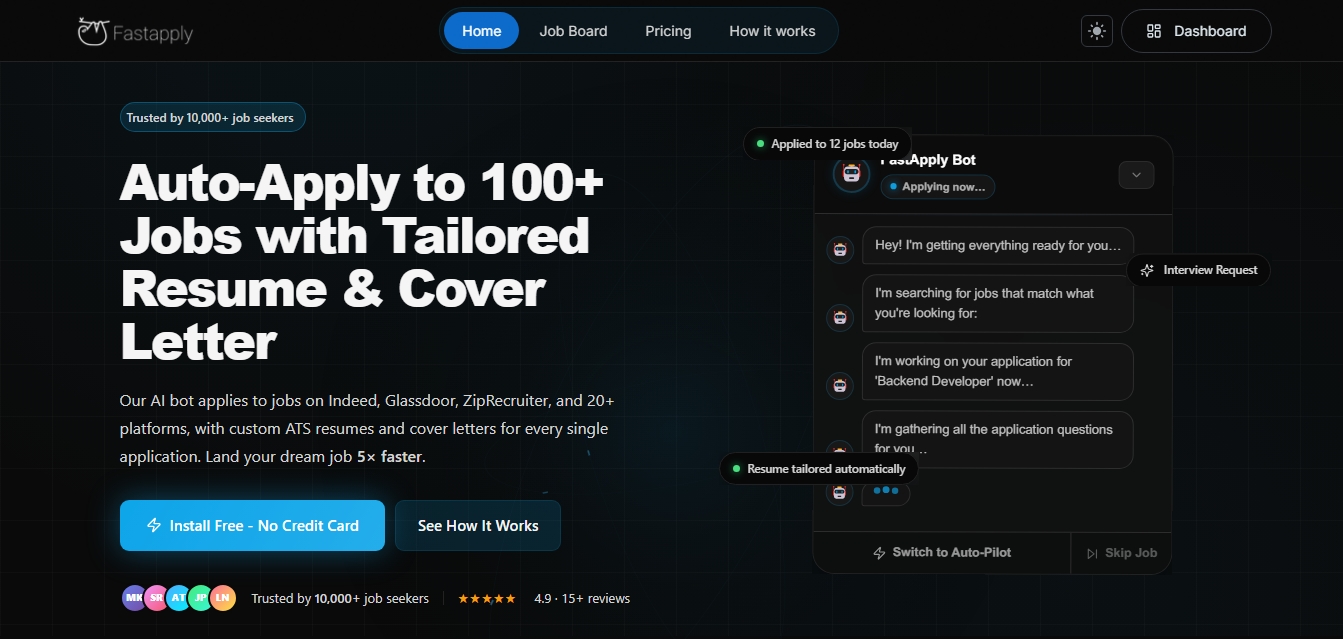Click the lightning icon on Install Free button
The image size is (1343, 639).
tap(156, 525)
